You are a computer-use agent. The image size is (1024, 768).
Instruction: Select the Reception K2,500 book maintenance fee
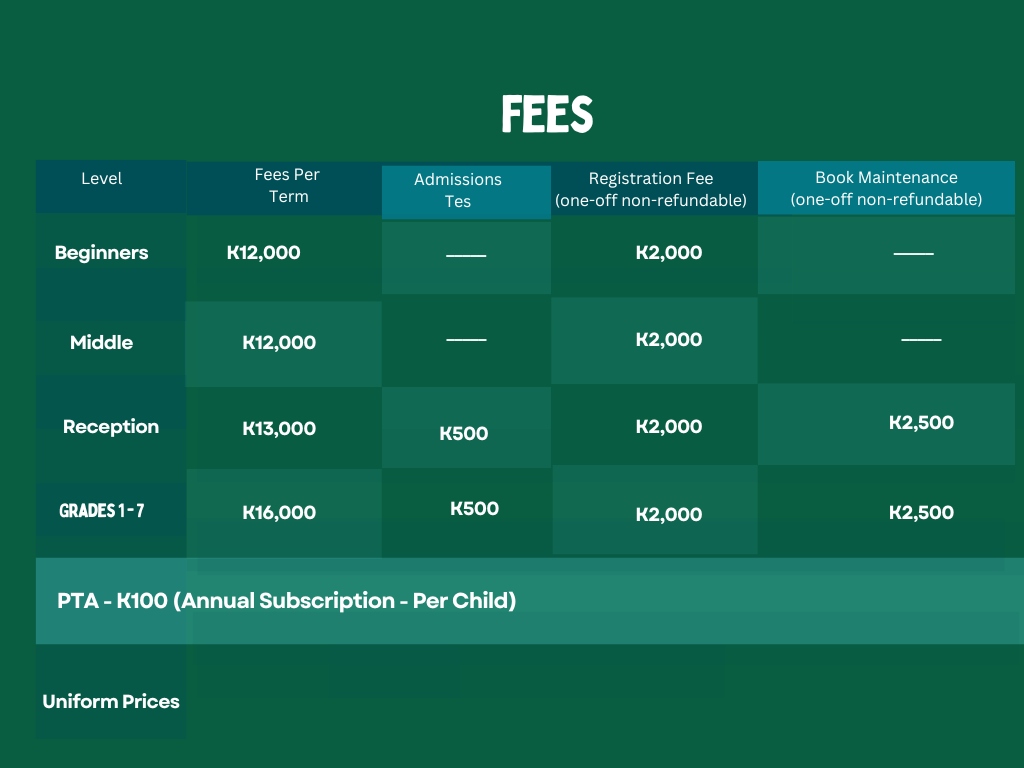tap(921, 423)
